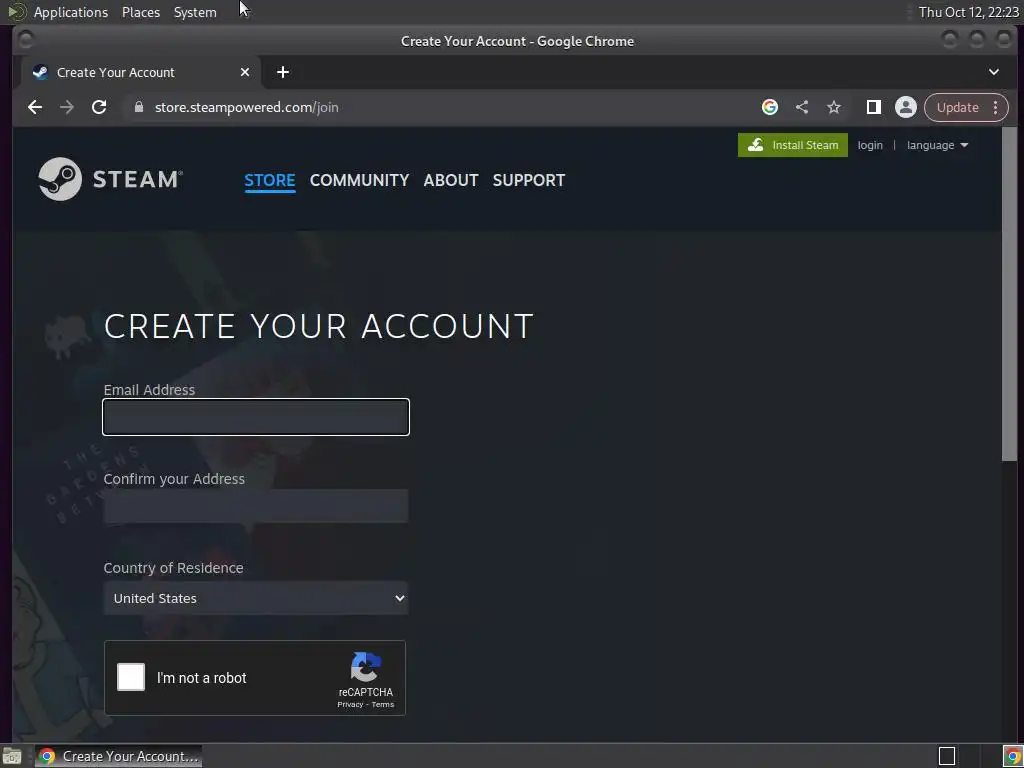This screenshot has width=1024, height=768.
Task: Open Chrome's three-dot menu
Action: coord(995,107)
